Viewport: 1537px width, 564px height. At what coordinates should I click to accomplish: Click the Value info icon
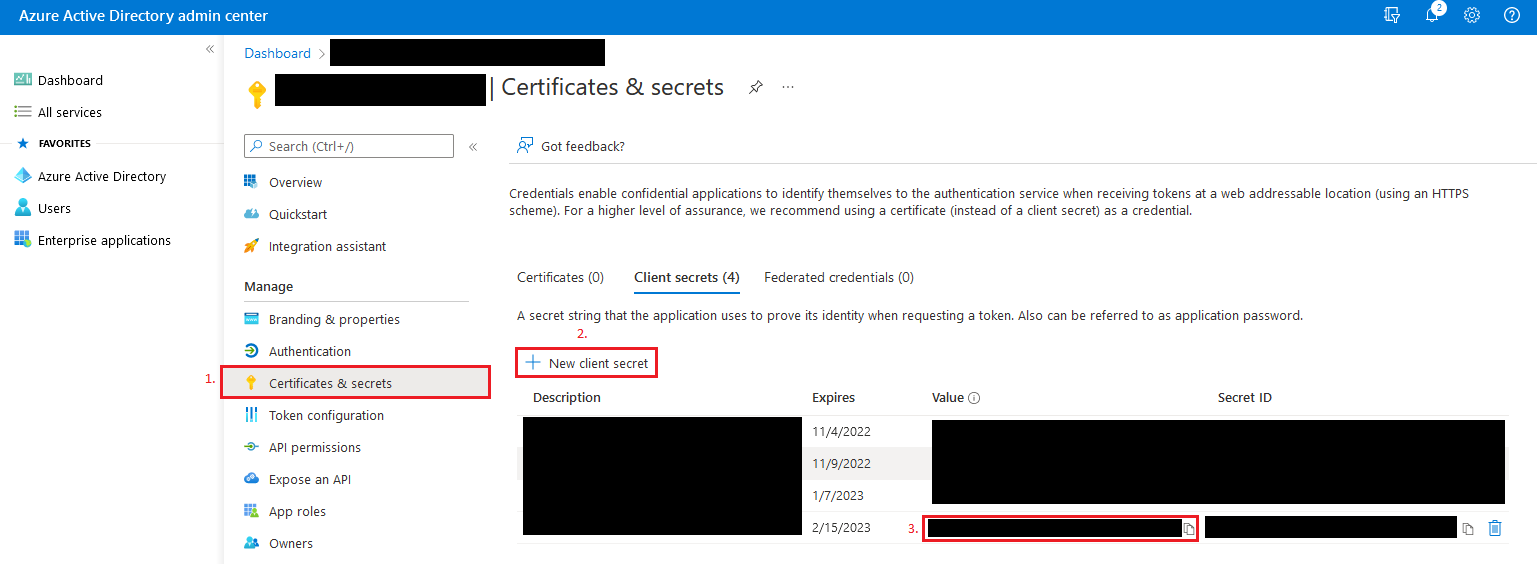(x=974, y=398)
